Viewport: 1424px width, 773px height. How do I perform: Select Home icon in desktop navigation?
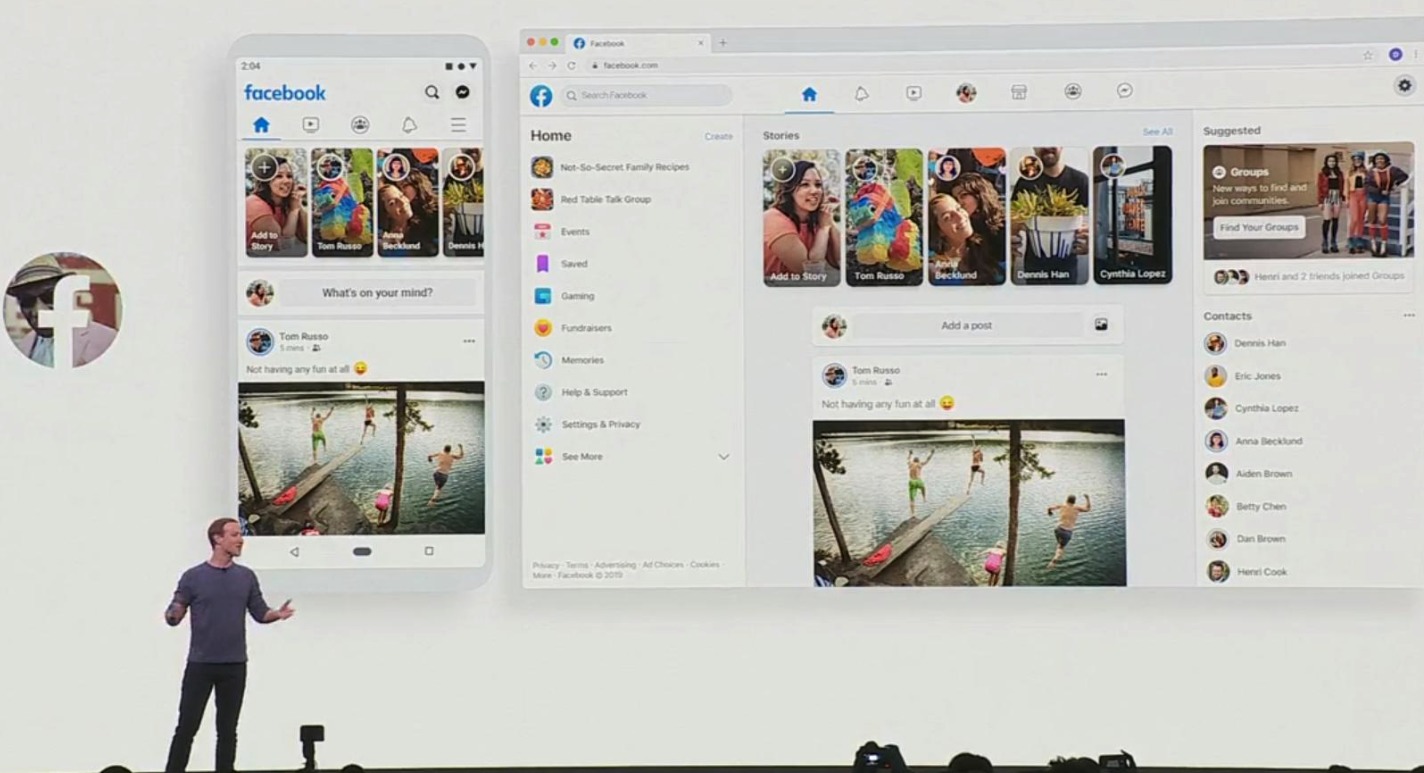coord(809,94)
